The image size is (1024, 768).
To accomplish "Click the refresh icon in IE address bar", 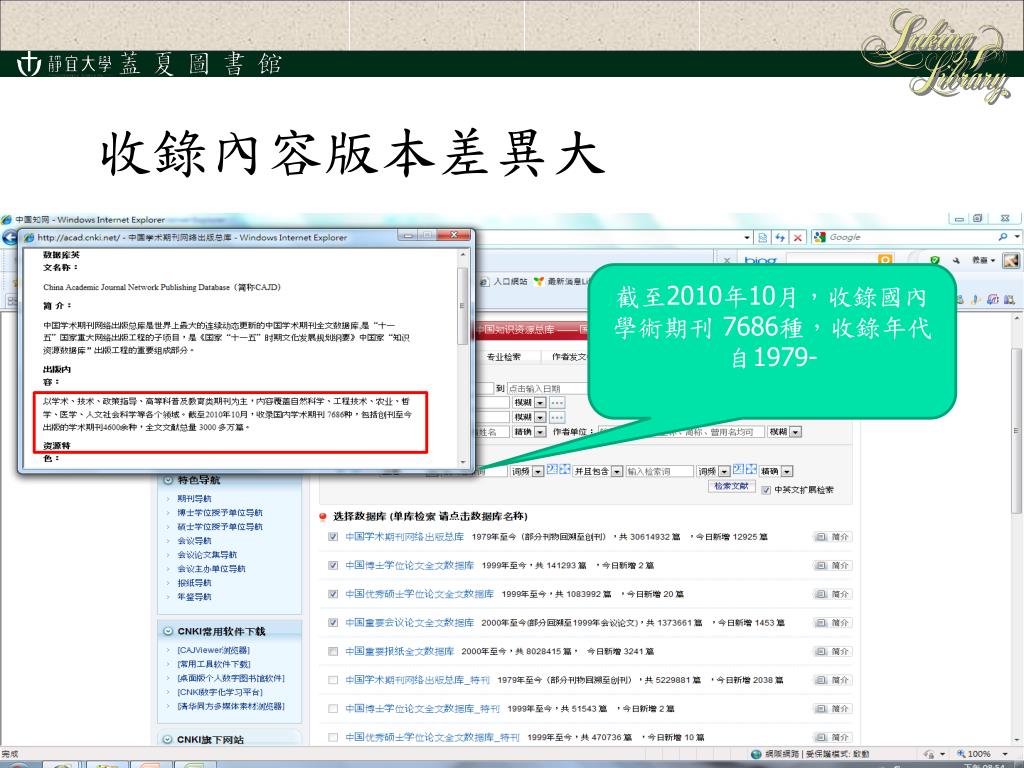I will pos(780,238).
